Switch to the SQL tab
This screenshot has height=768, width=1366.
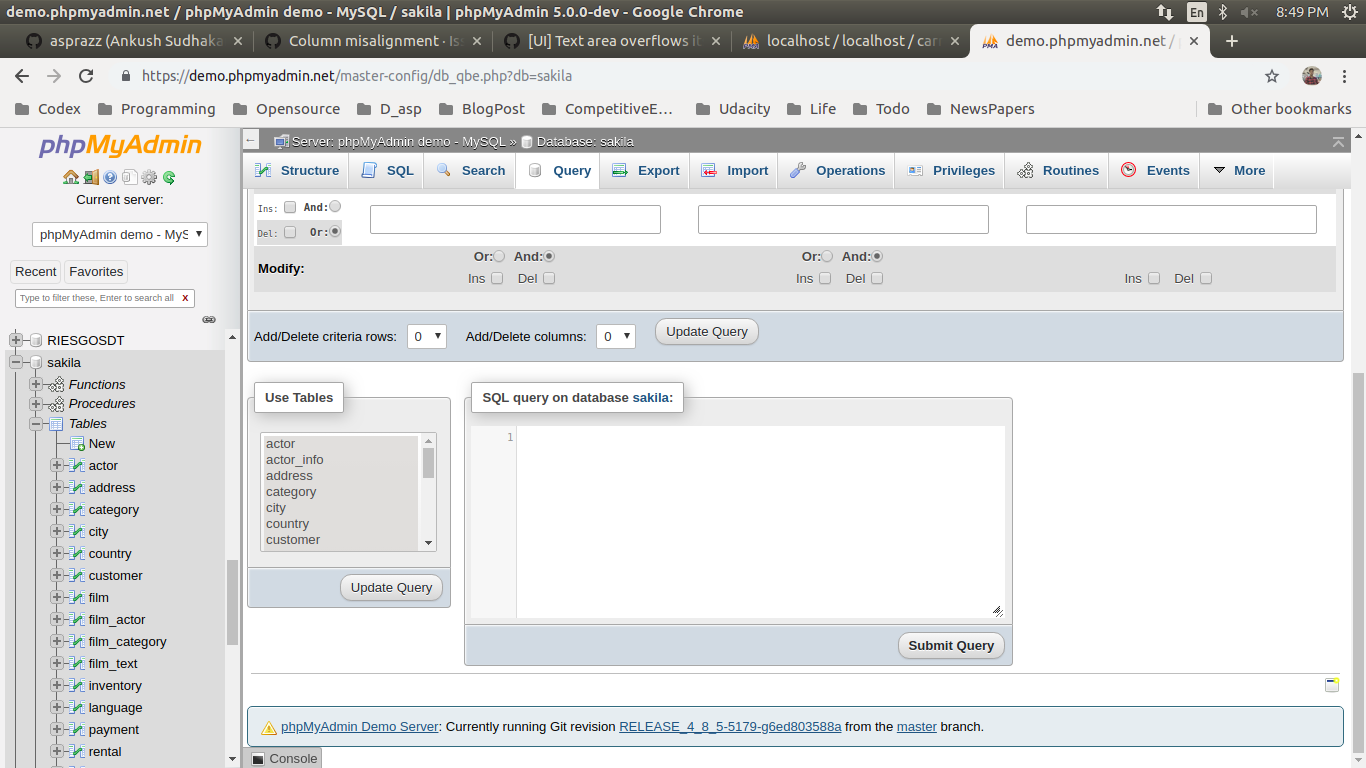(387, 171)
